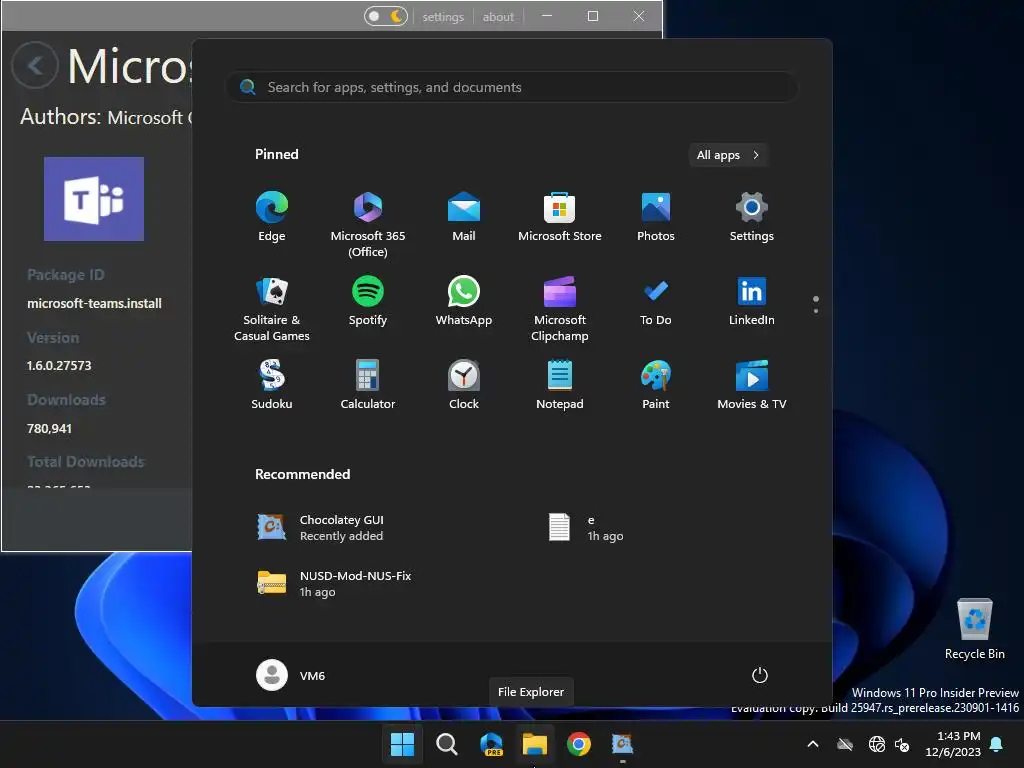This screenshot has height=768, width=1024.
Task: Open Edge from pinned apps
Action: tap(272, 217)
